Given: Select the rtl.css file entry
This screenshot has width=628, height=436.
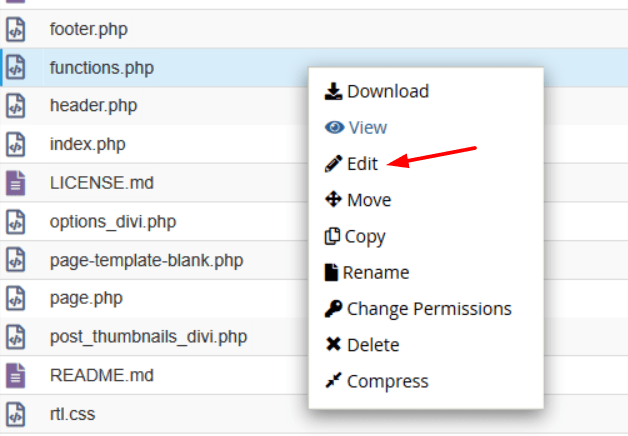Looking at the screenshot, I should click(72, 414).
